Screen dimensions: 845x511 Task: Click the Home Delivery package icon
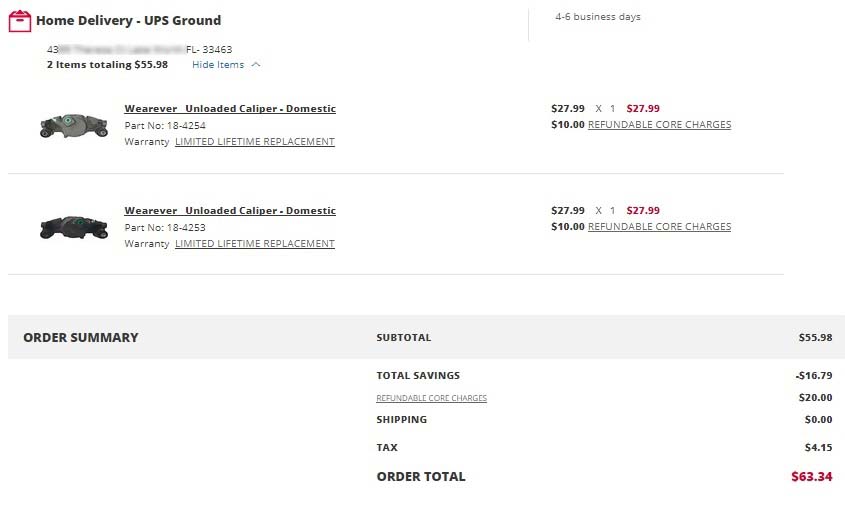[x=20, y=21]
